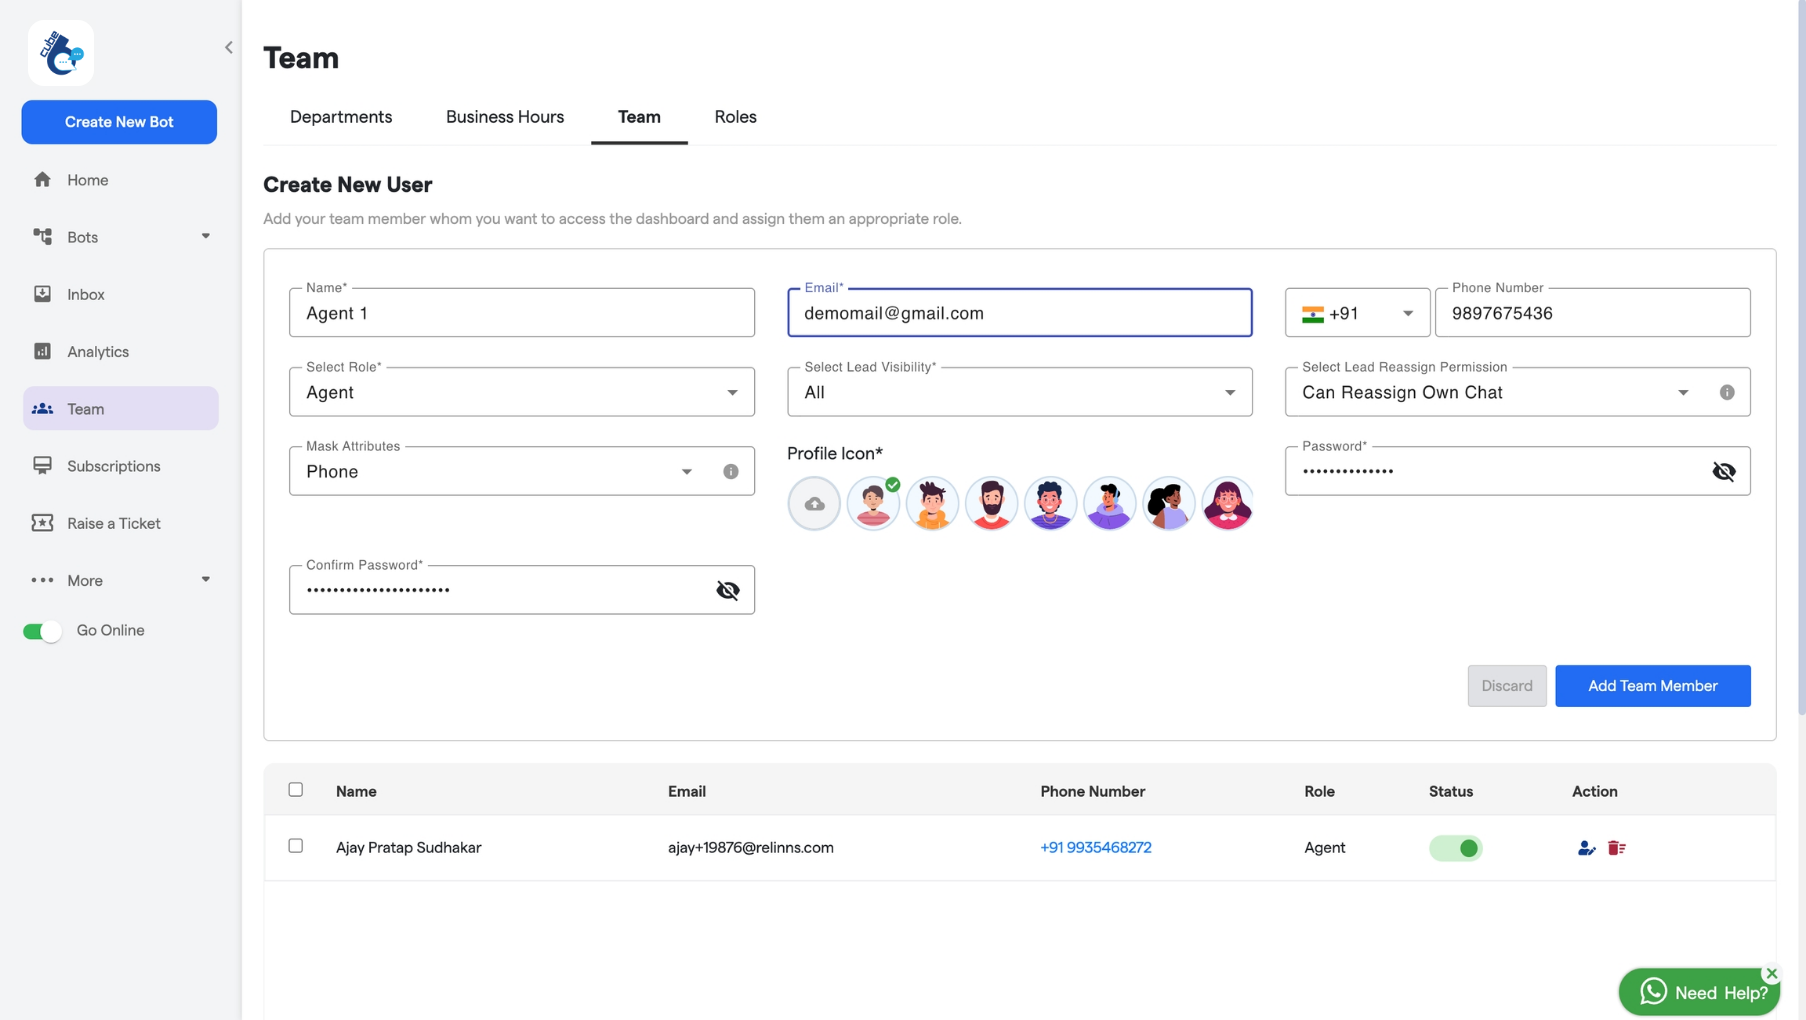
Task: Click the Home house icon
Action: click(x=42, y=180)
